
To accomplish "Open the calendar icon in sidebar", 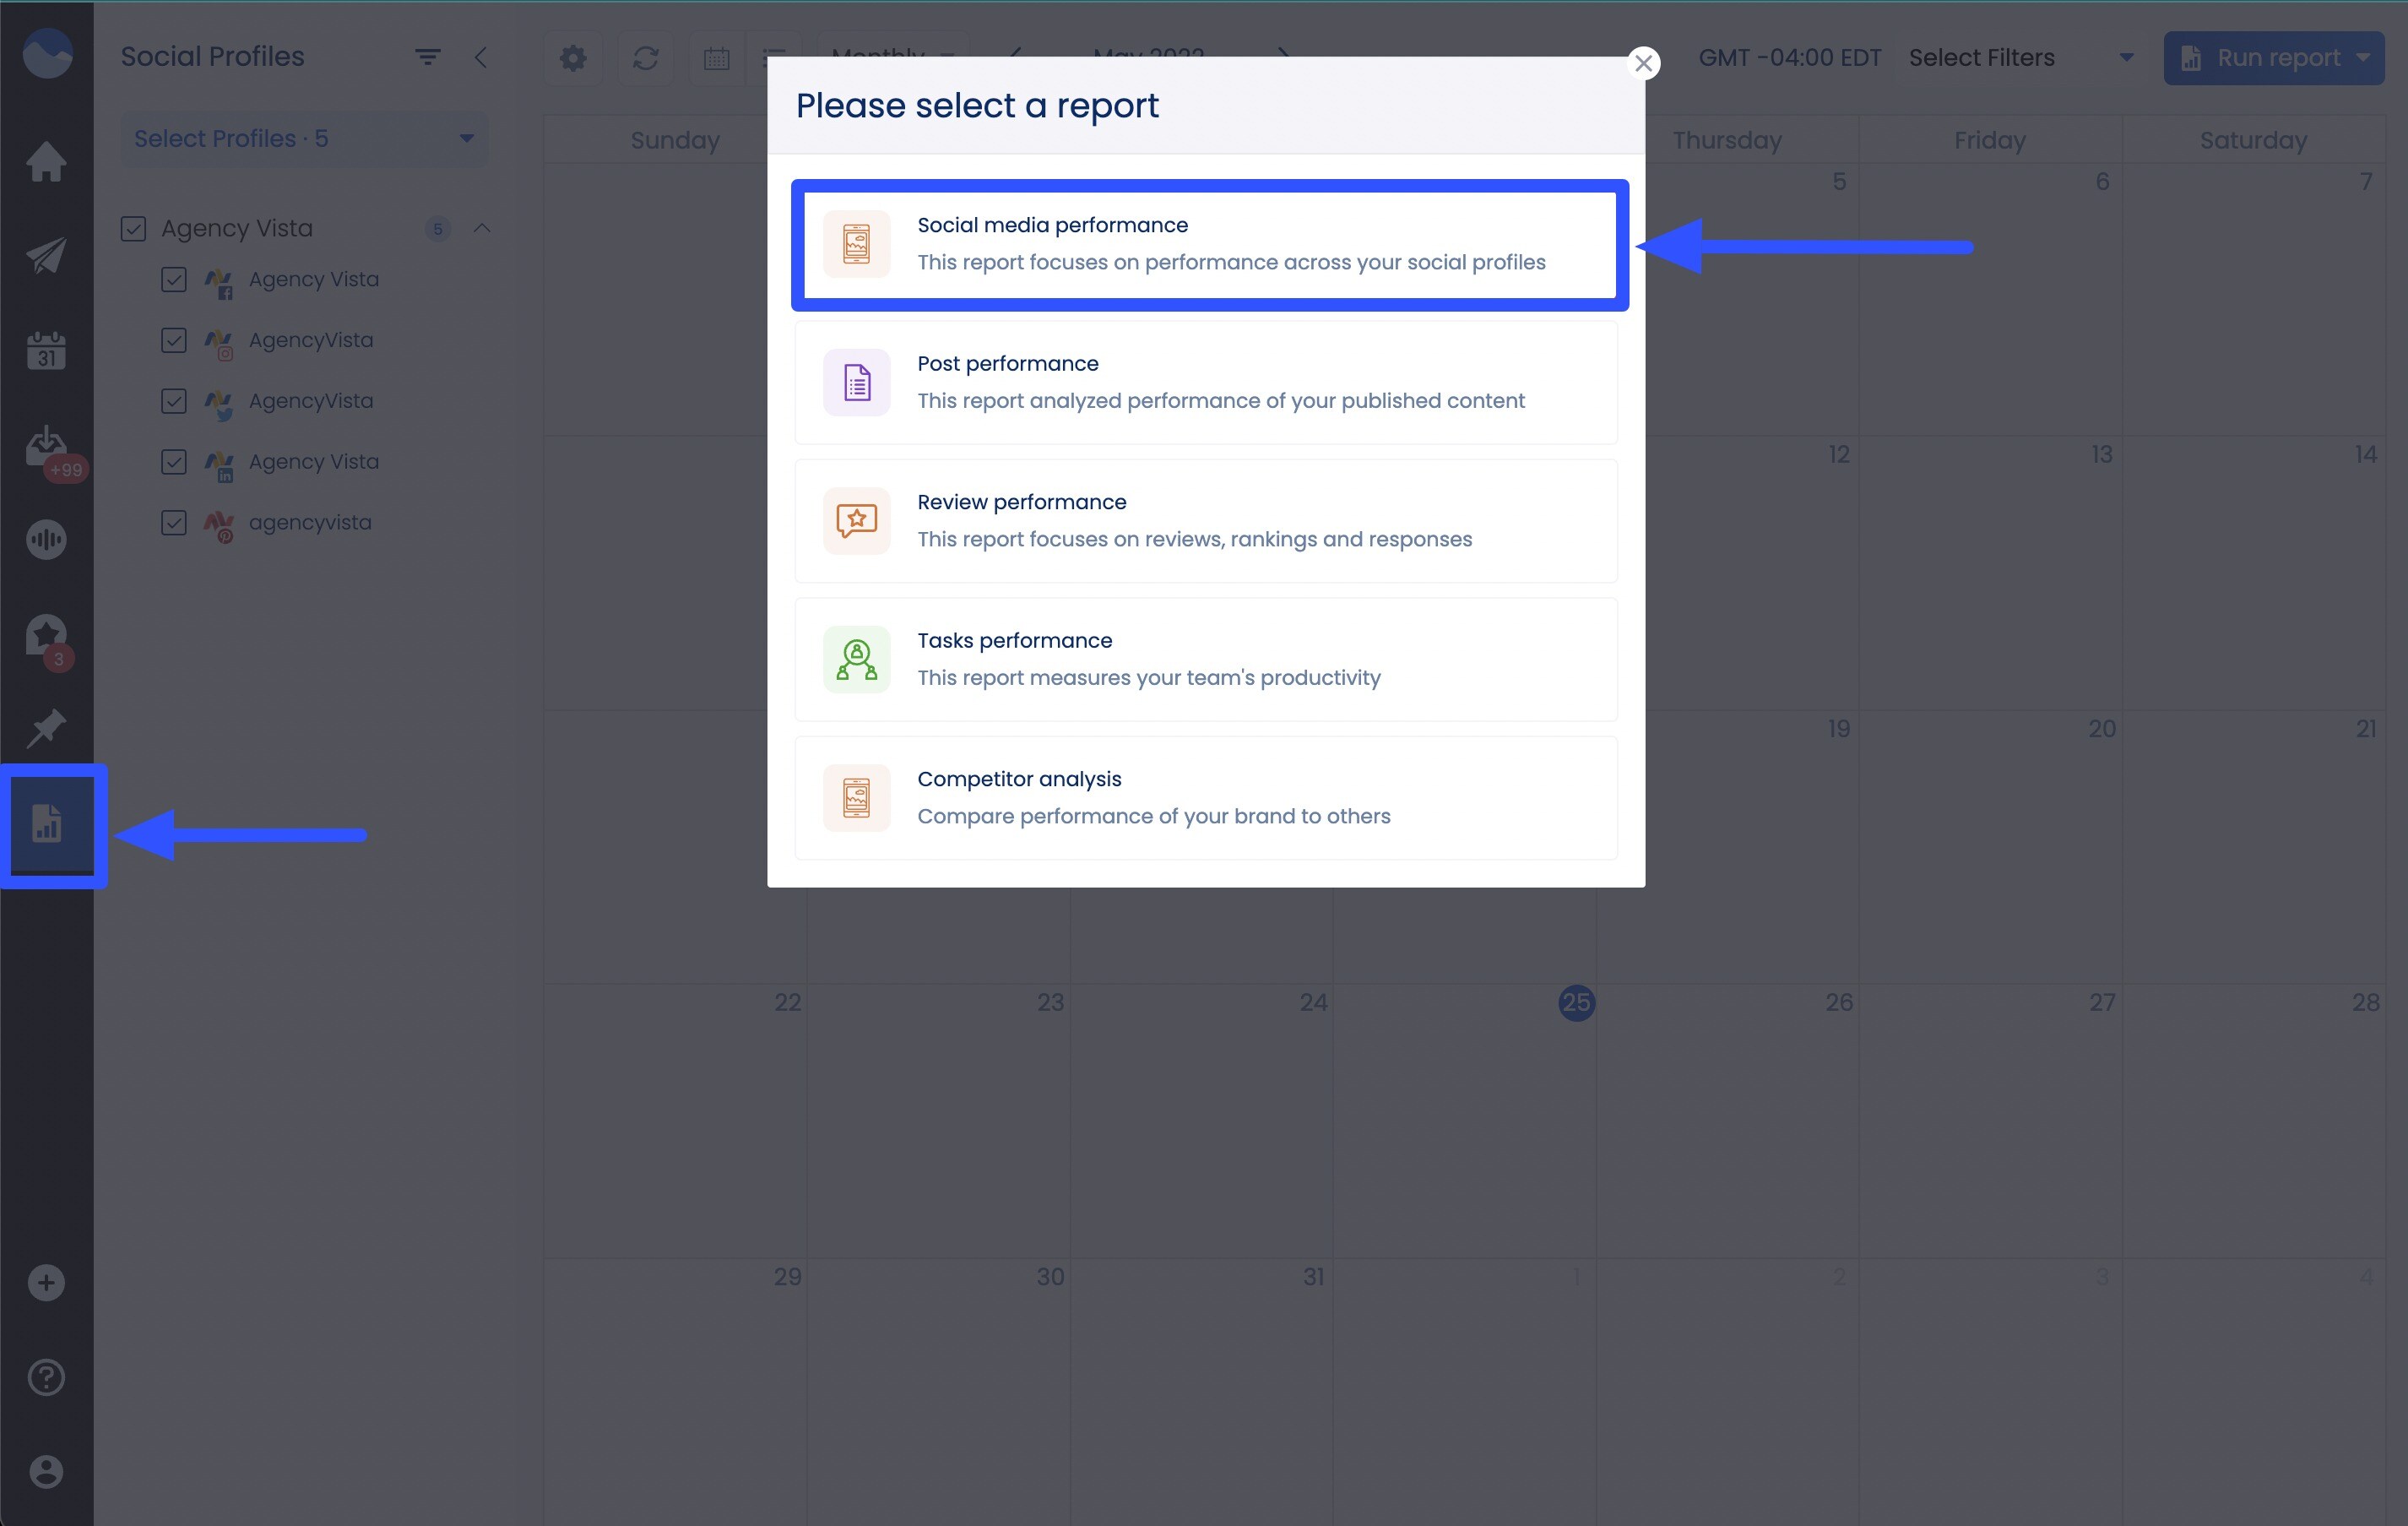I will [x=46, y=351].
